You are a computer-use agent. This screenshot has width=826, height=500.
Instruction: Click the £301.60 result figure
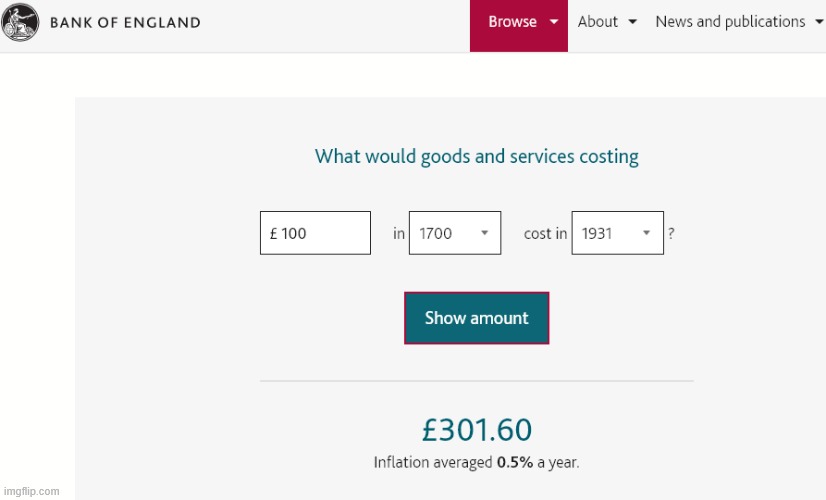click(x=477, y=430)
